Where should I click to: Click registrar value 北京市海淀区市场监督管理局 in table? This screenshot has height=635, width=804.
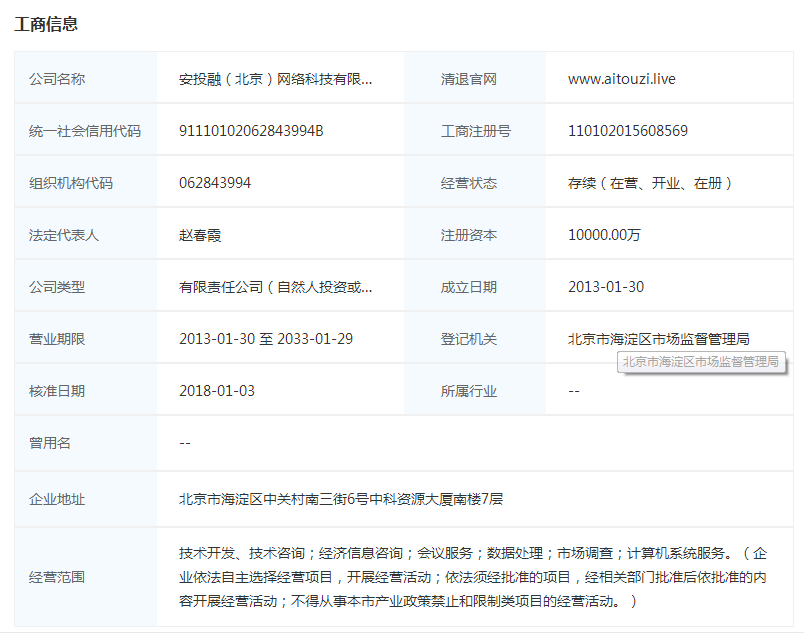pyautogui.click(x=658, y=339)
